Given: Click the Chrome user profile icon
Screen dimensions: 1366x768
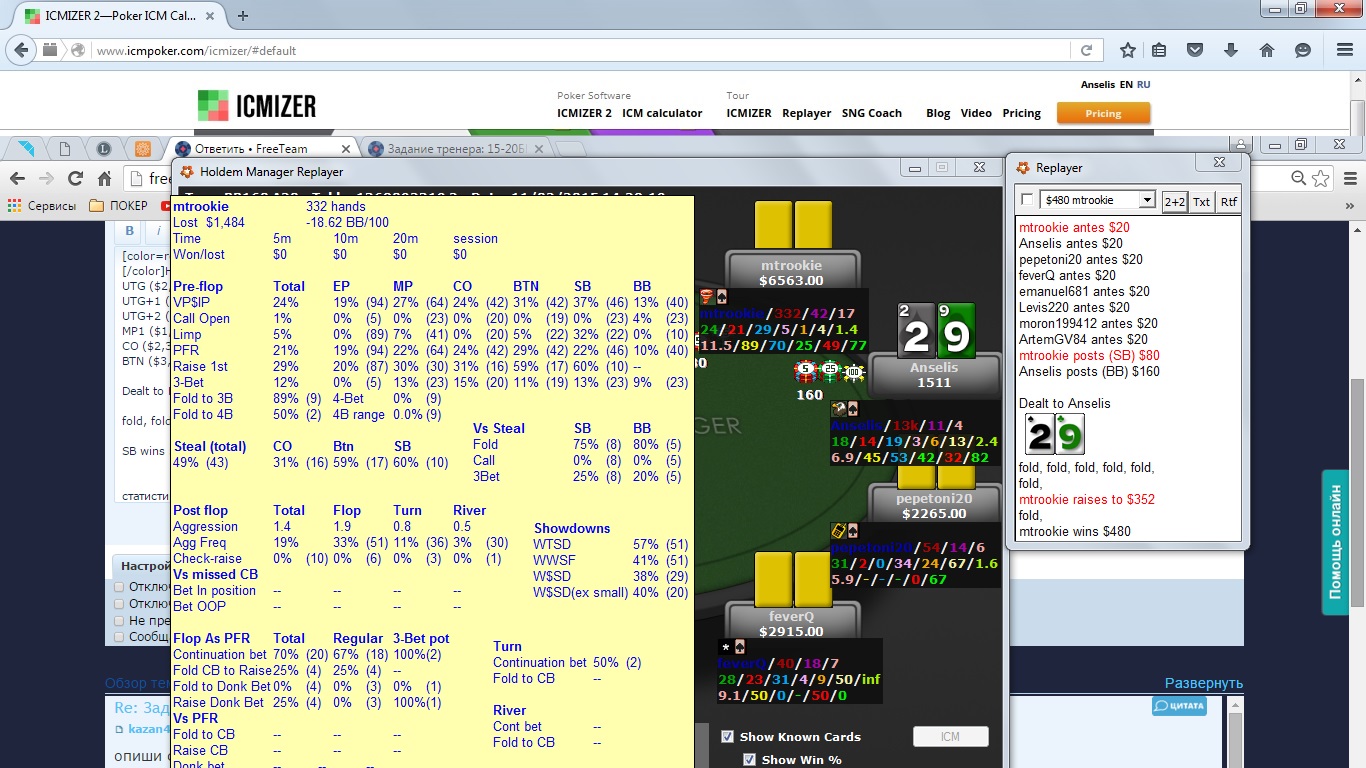Looking at the screenshot, I should tap(1240, 146).
